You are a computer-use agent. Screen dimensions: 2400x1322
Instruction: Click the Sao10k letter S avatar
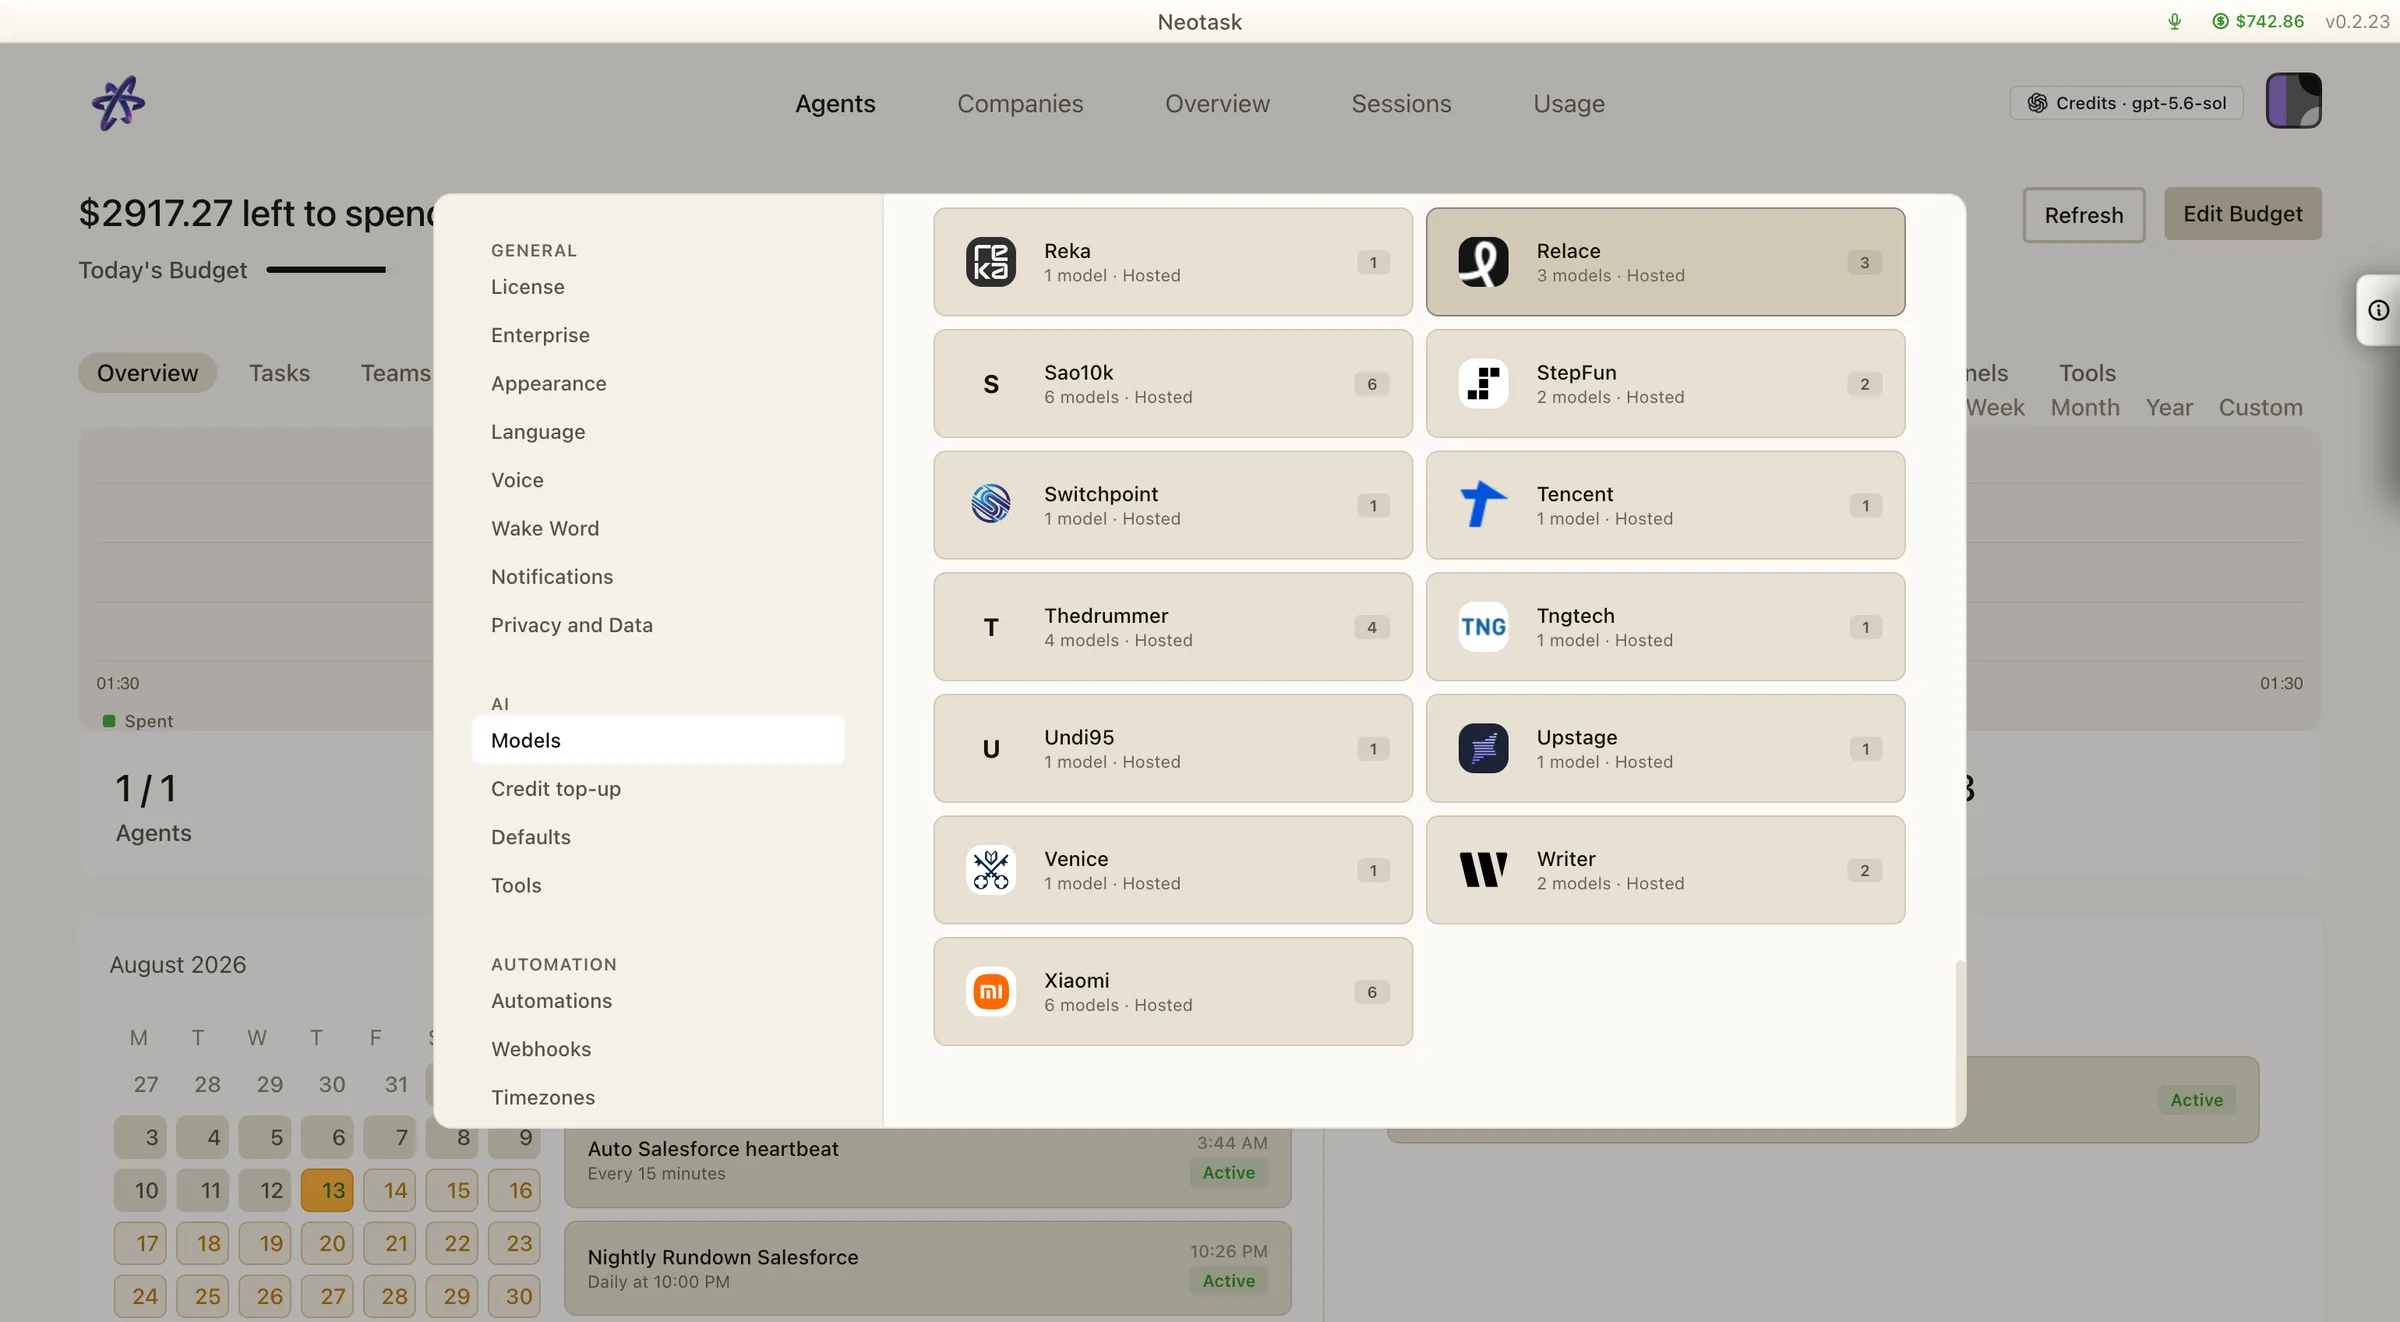tap(991, 384)
